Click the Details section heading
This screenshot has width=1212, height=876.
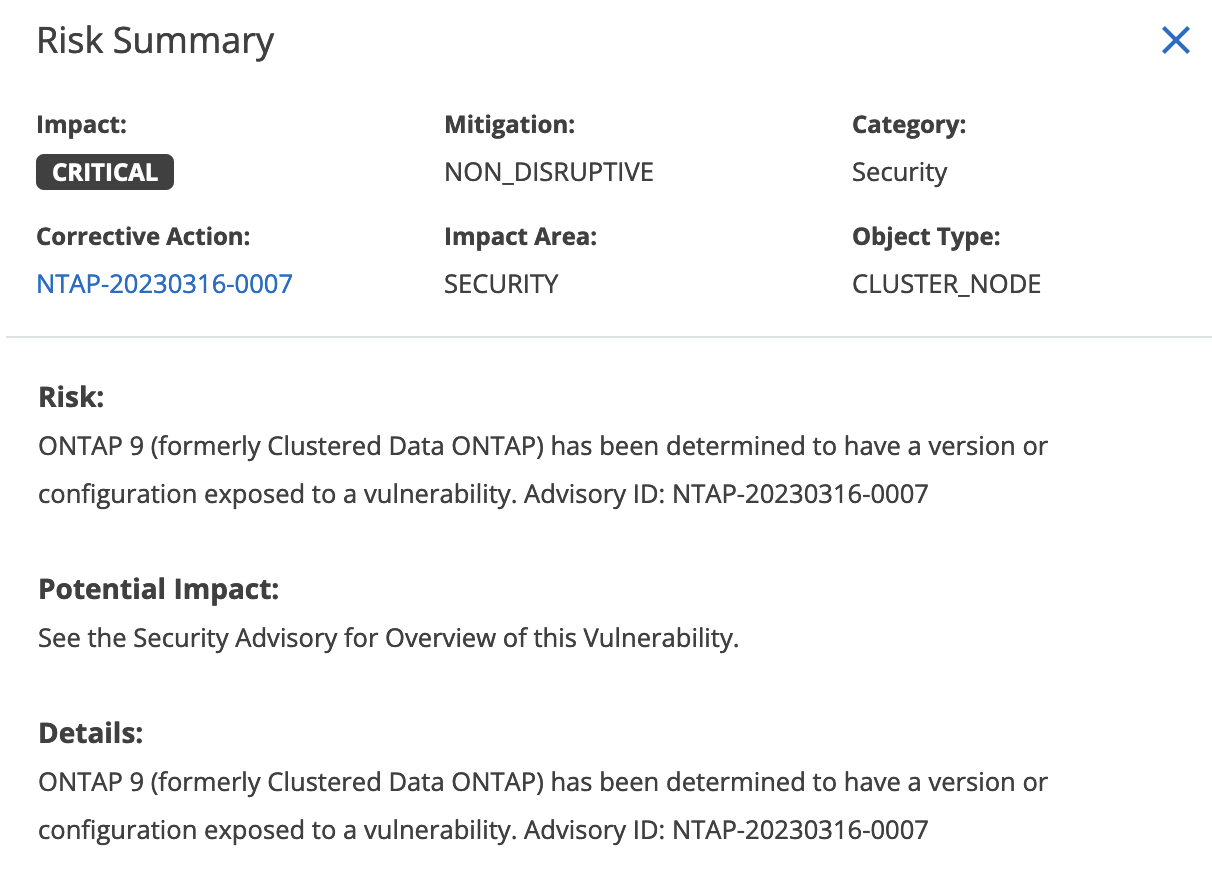(x=91, y=733)
